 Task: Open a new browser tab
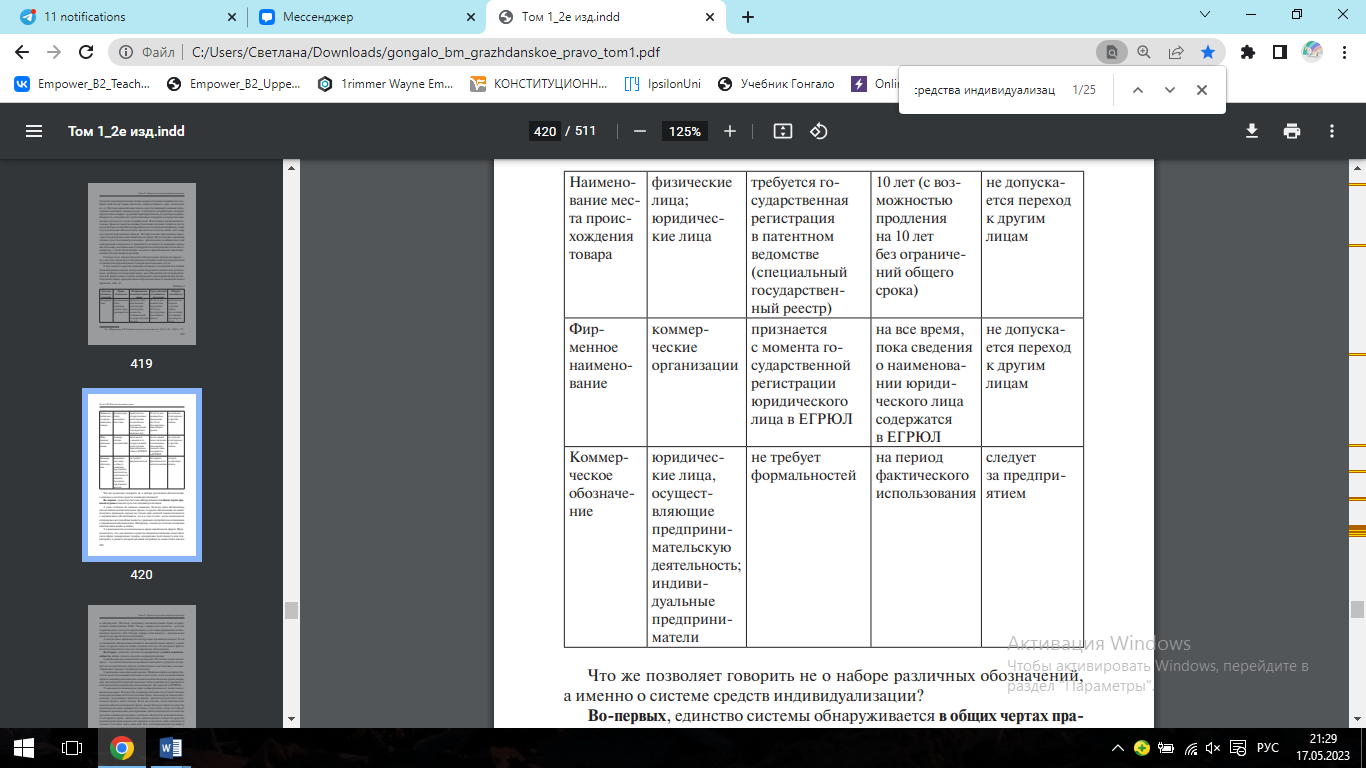[x=748, y=17]
